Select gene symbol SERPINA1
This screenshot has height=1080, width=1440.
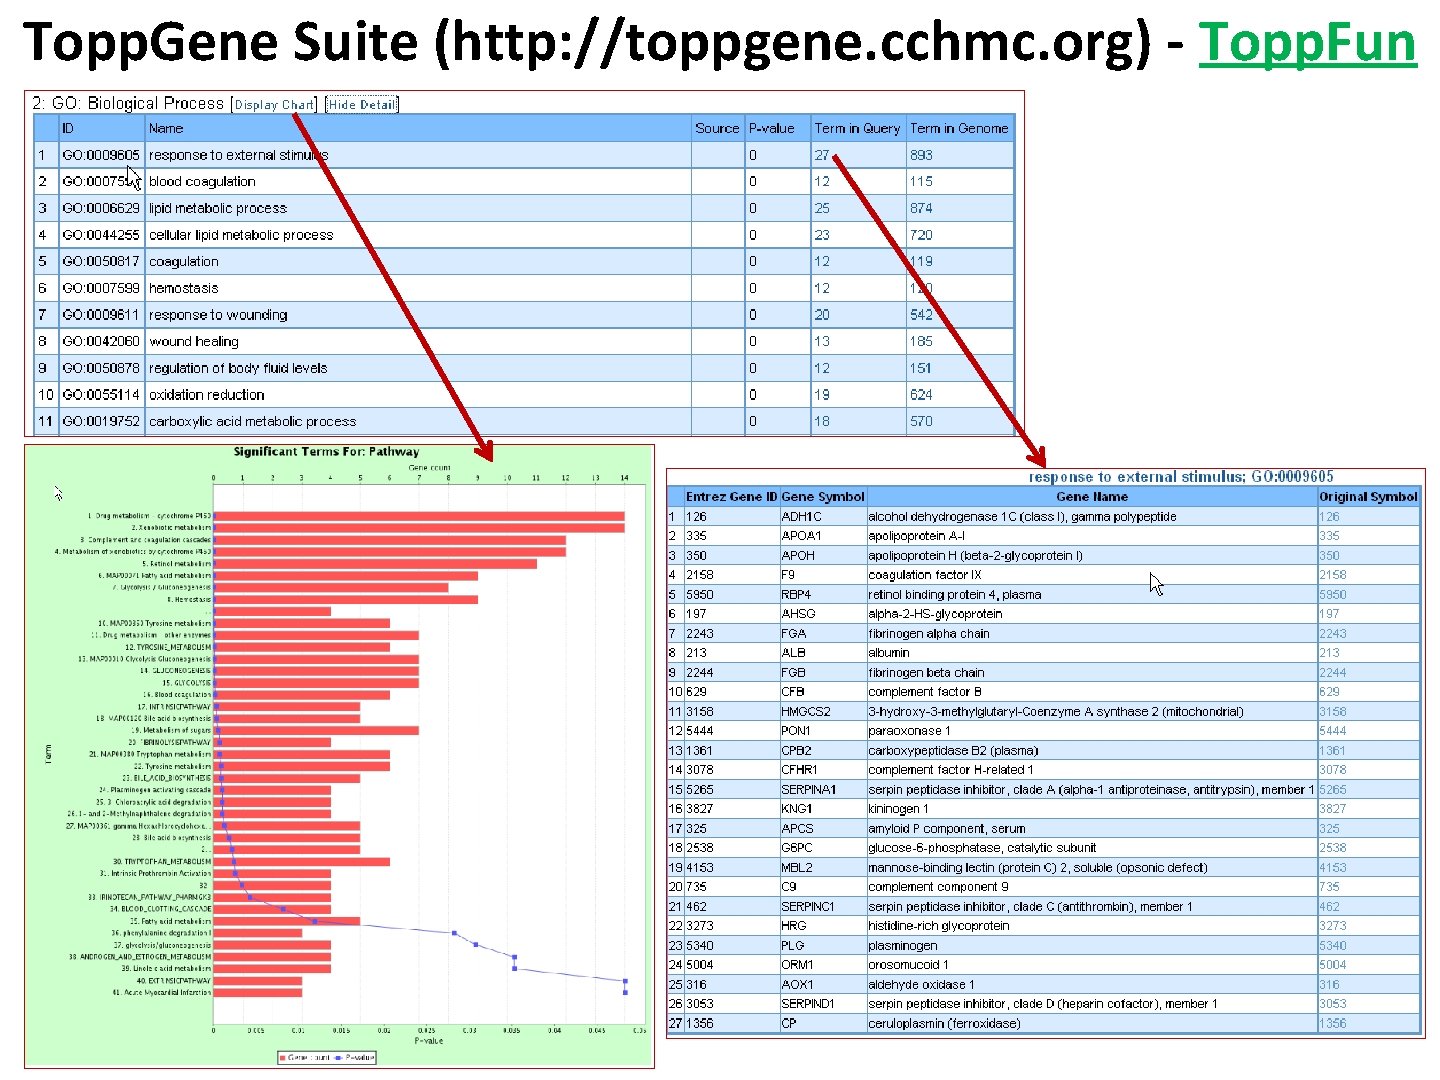coord(809,789)
